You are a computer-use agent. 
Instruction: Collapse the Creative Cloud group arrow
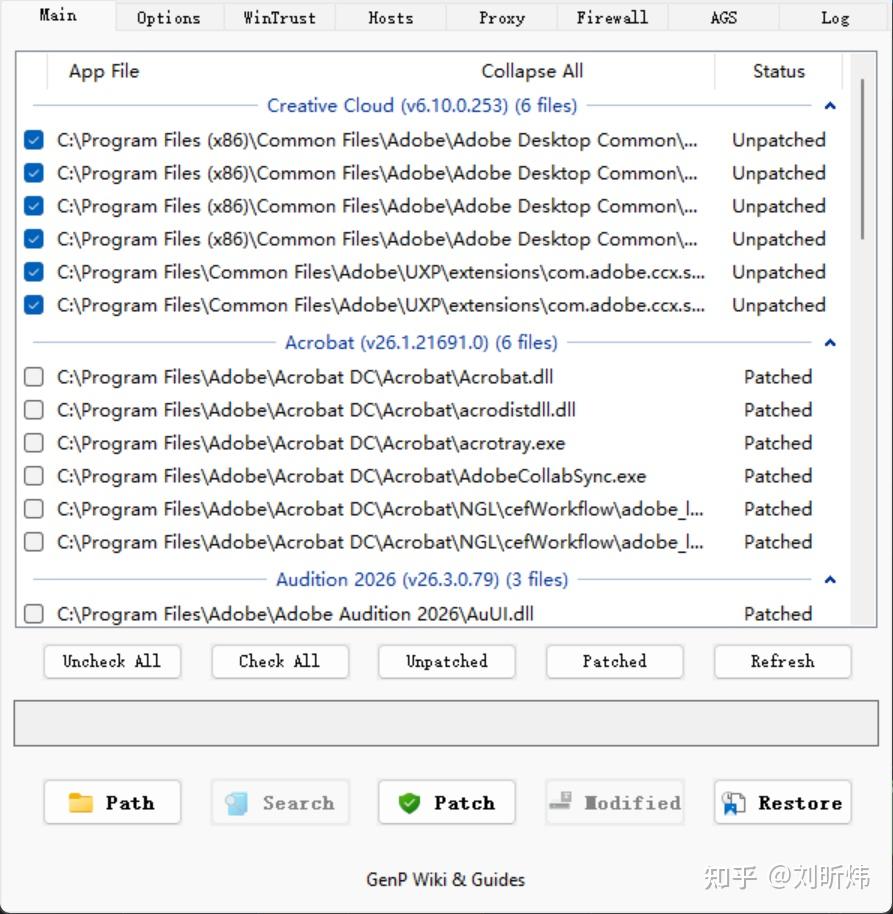pyautogui.click(x=830, y=106)
